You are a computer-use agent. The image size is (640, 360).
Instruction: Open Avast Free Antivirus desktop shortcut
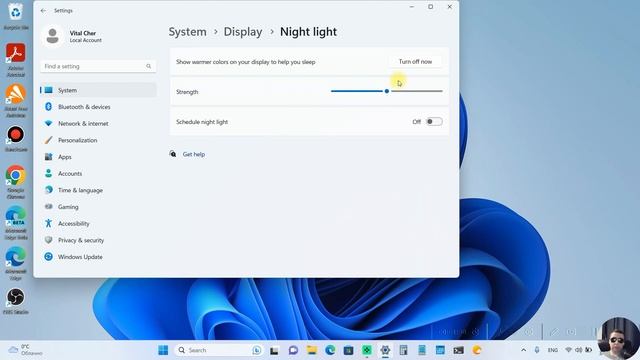point(16,101)
